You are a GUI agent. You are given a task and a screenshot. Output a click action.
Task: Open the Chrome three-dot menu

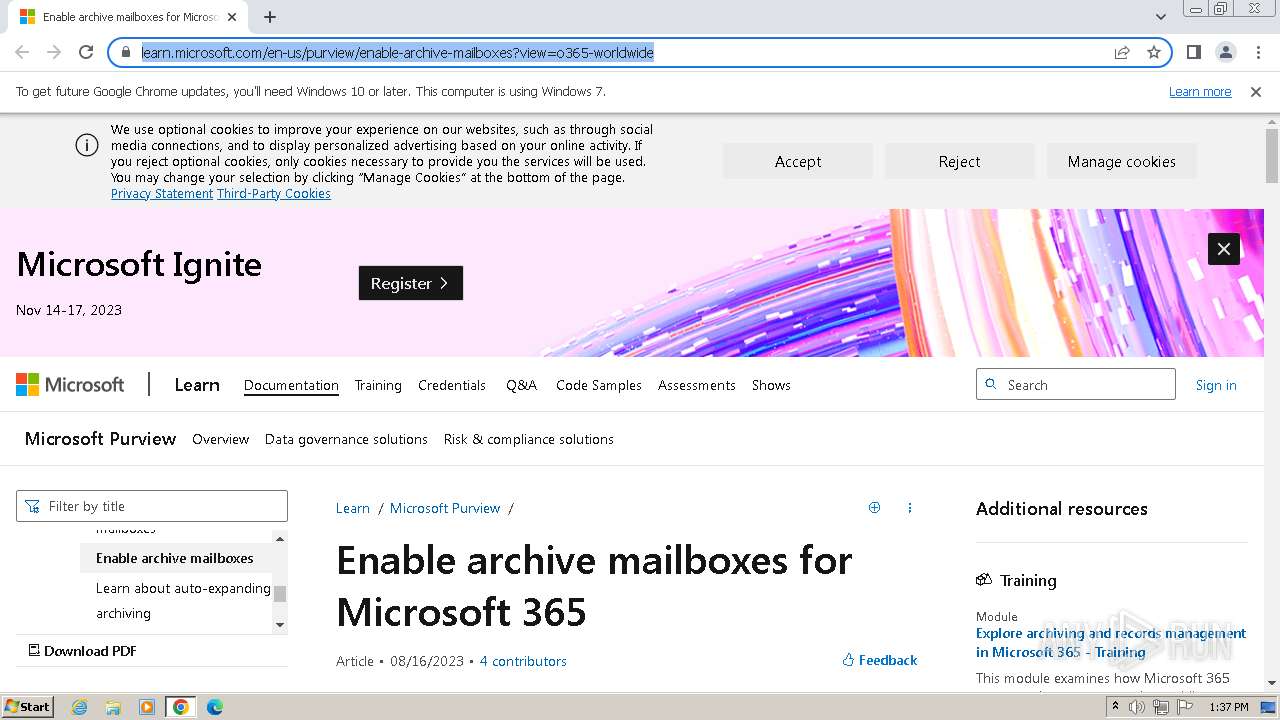tap(1258, 52)
